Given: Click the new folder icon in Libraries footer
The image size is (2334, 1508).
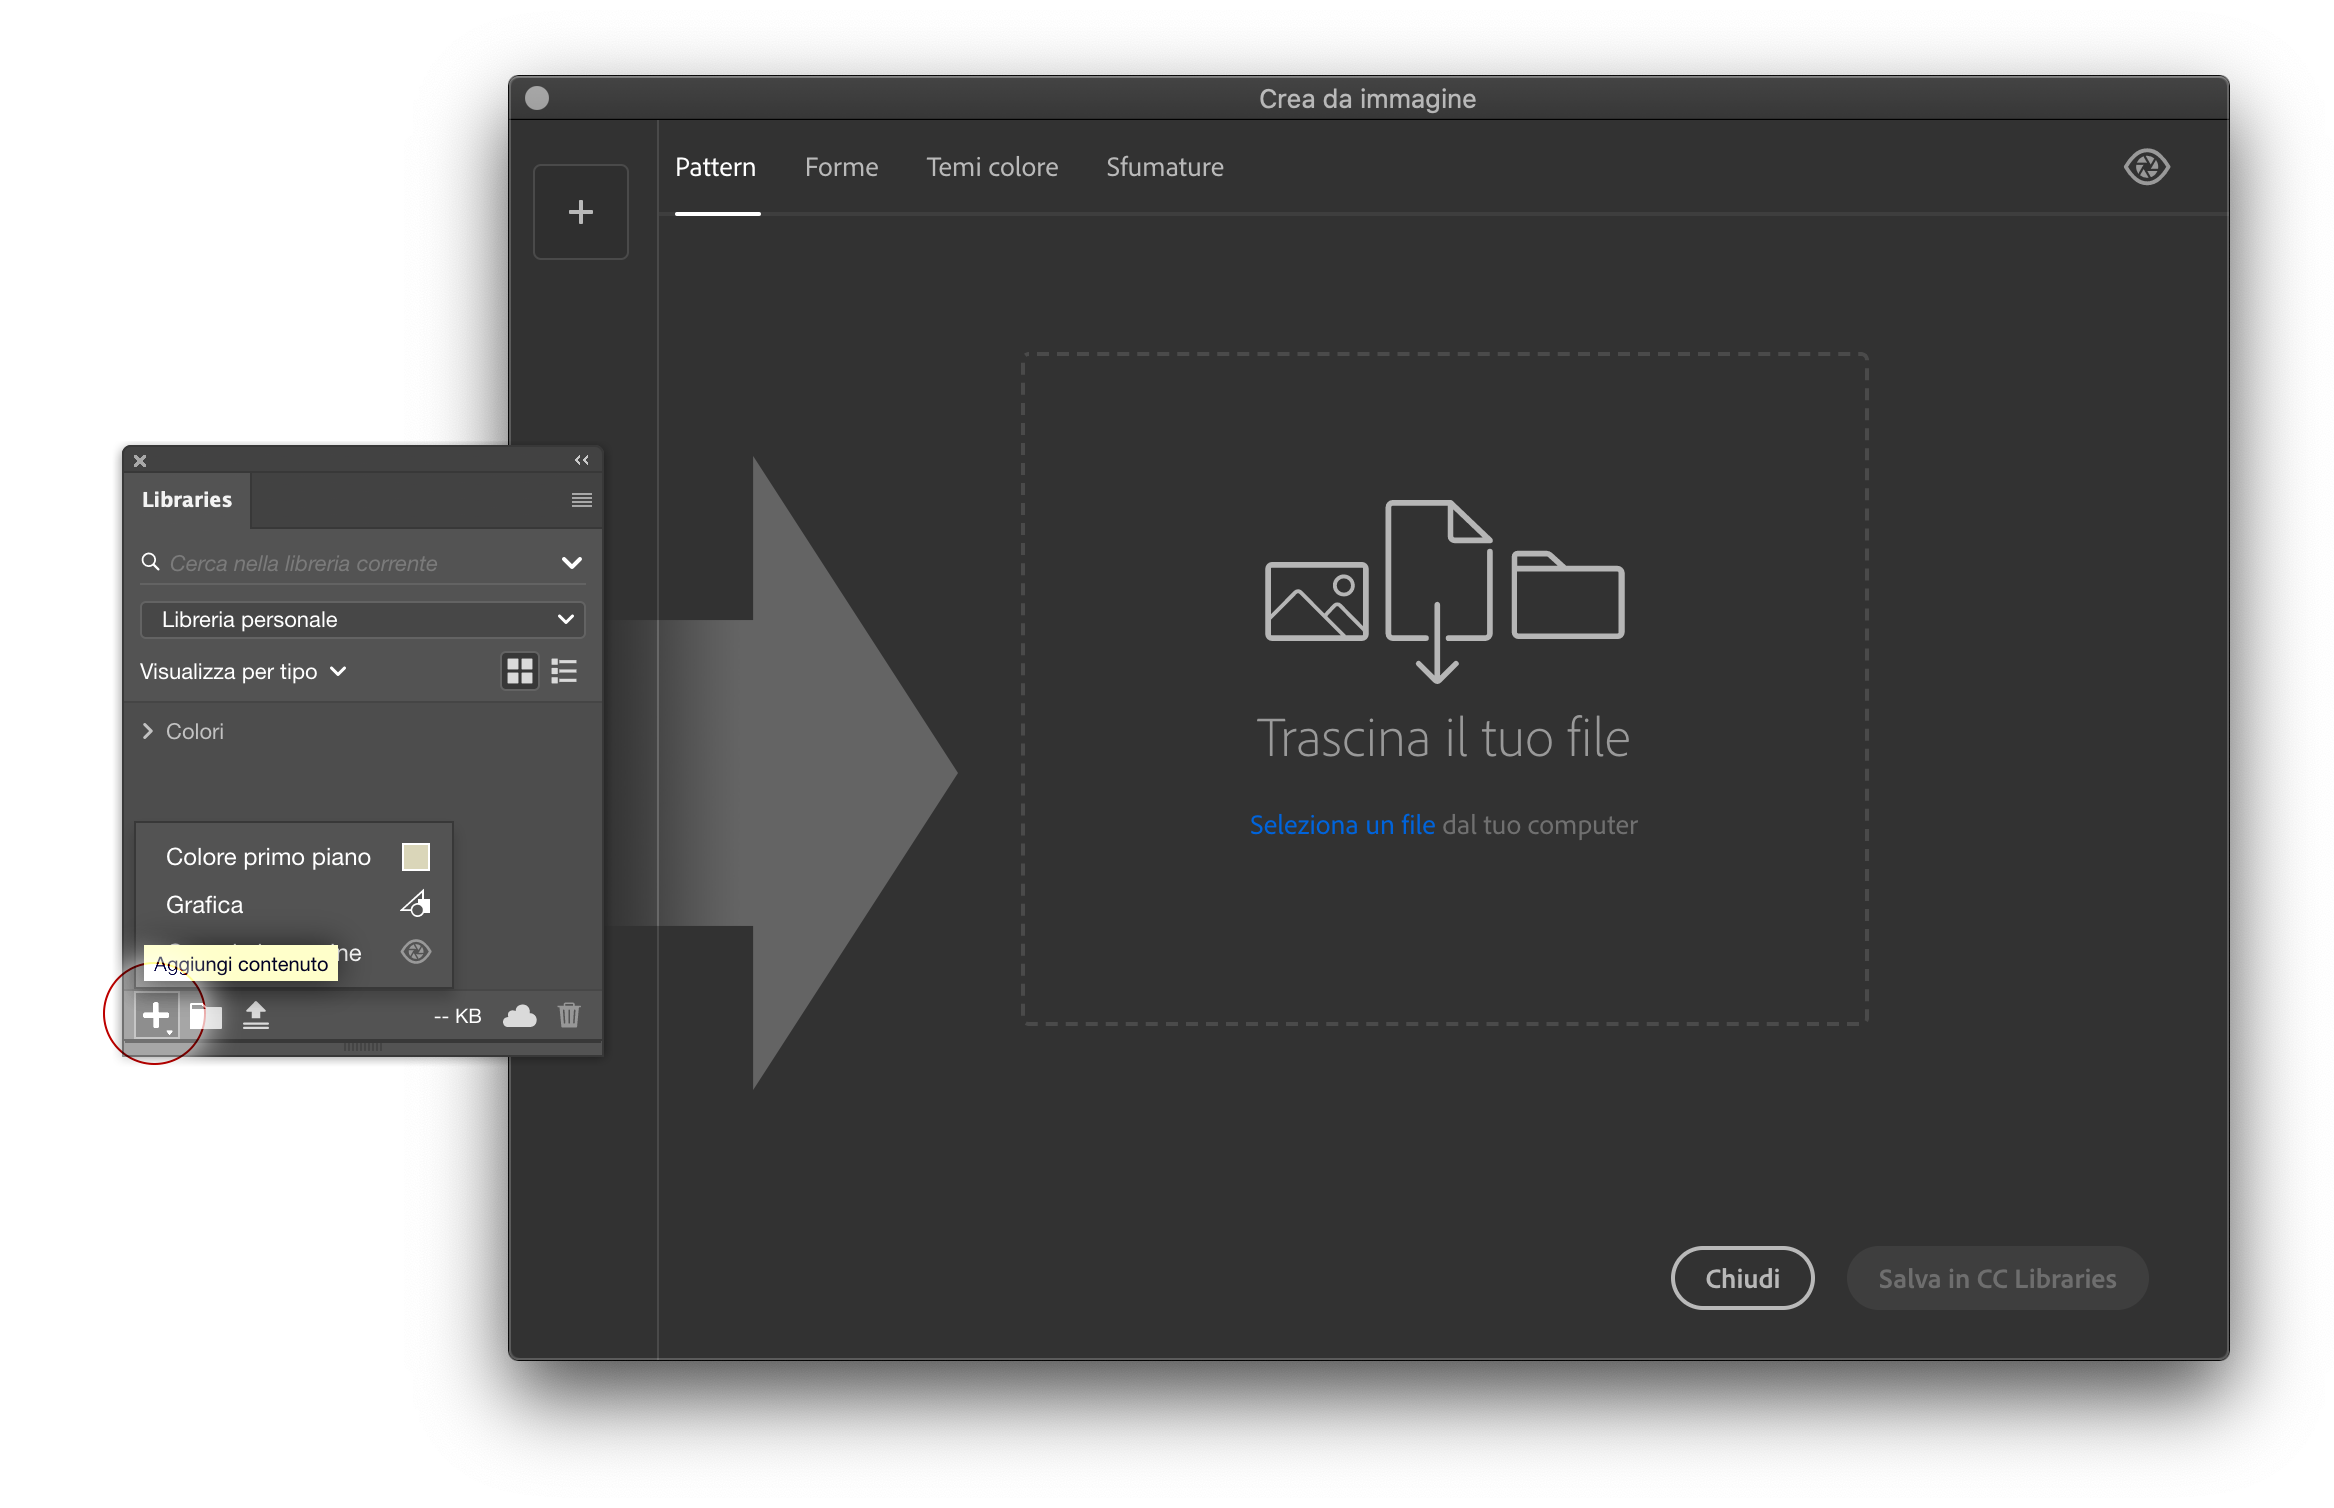Looking at the screenshot, I should (x=207, y=1016).
